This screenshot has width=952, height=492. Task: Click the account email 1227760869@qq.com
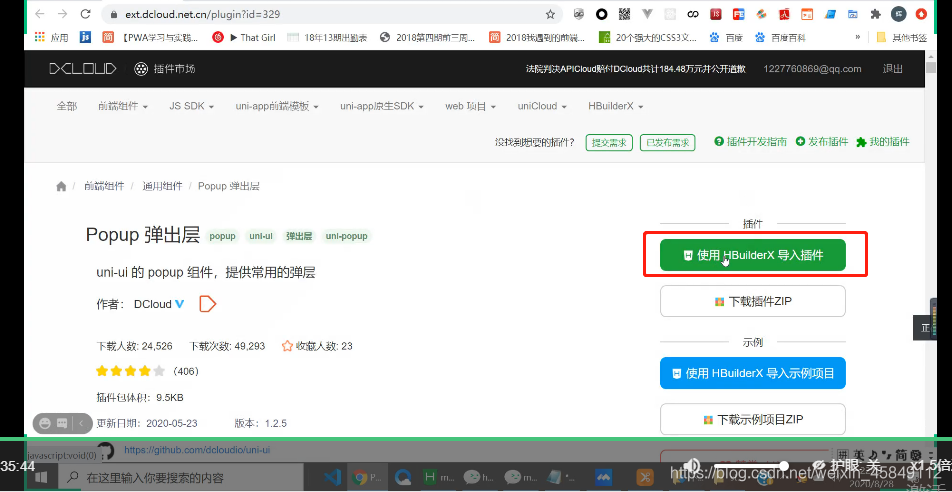(812, 69)
